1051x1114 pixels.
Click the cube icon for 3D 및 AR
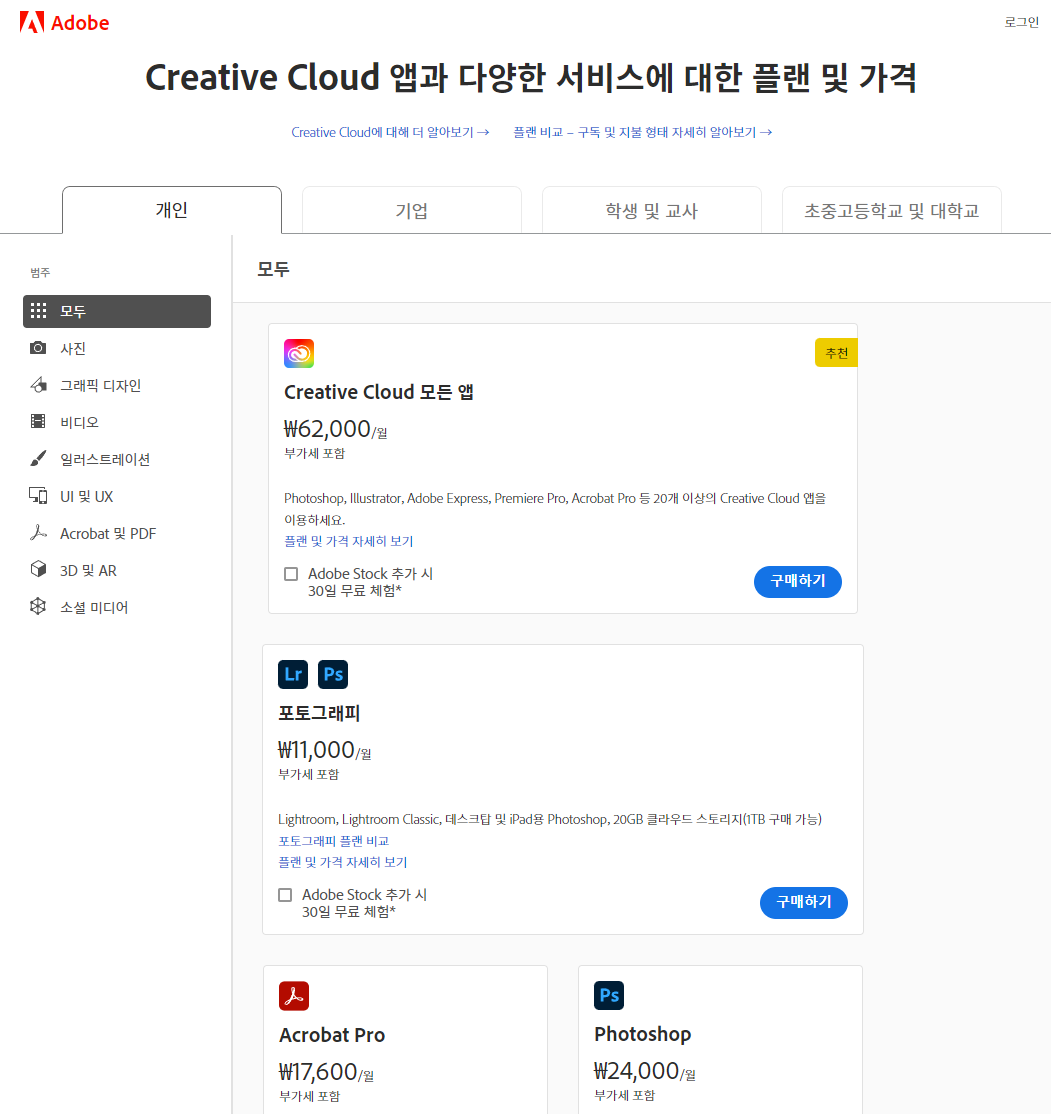pos(38,569)
